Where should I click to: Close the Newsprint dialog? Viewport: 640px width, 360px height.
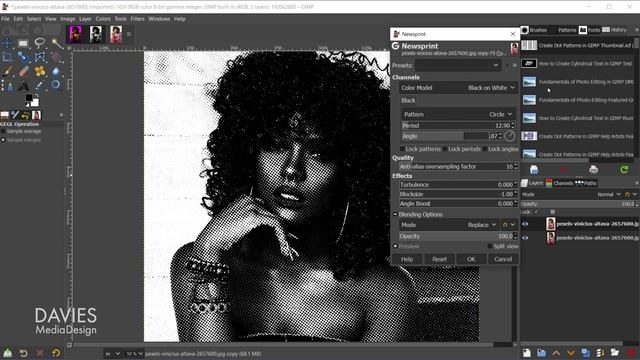(513, 34)
